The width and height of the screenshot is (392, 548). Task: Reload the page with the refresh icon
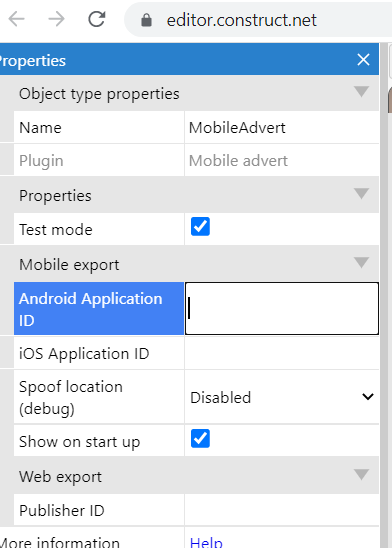(97, 19)
